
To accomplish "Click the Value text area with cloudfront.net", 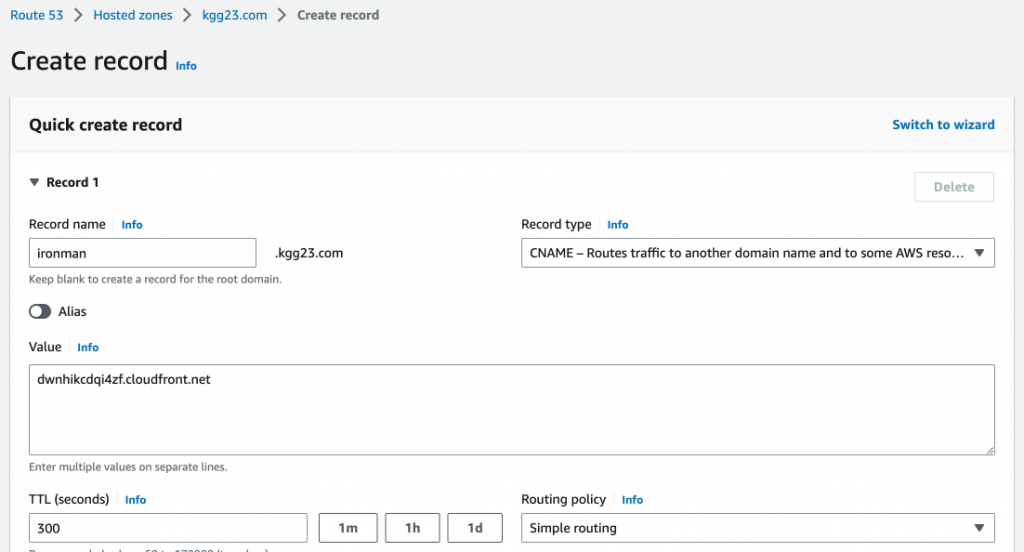I will click(511, 410).
